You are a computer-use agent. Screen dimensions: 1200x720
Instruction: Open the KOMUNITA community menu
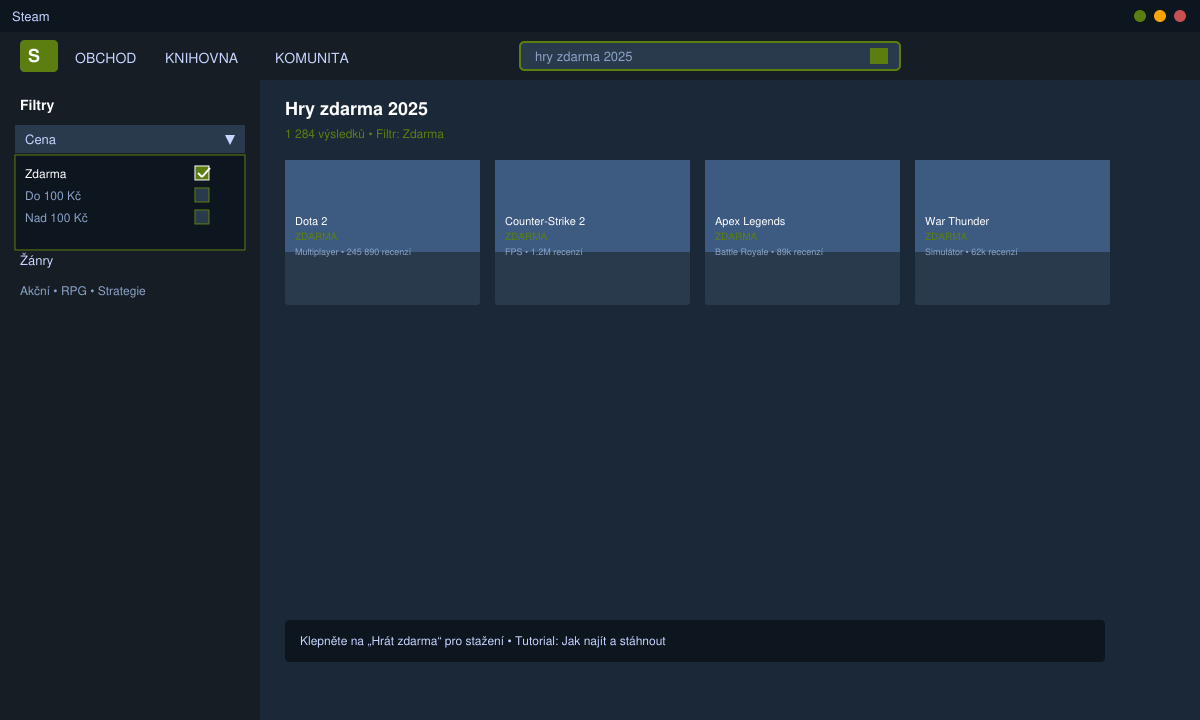tap(312, 58)
